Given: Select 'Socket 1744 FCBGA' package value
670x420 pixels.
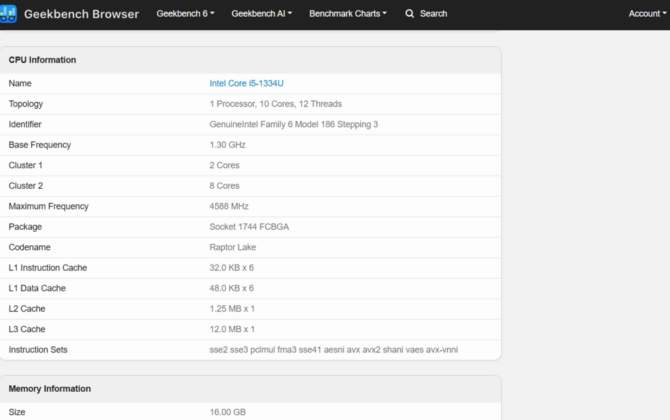Looking at the screenshot, I should (249, 227).
